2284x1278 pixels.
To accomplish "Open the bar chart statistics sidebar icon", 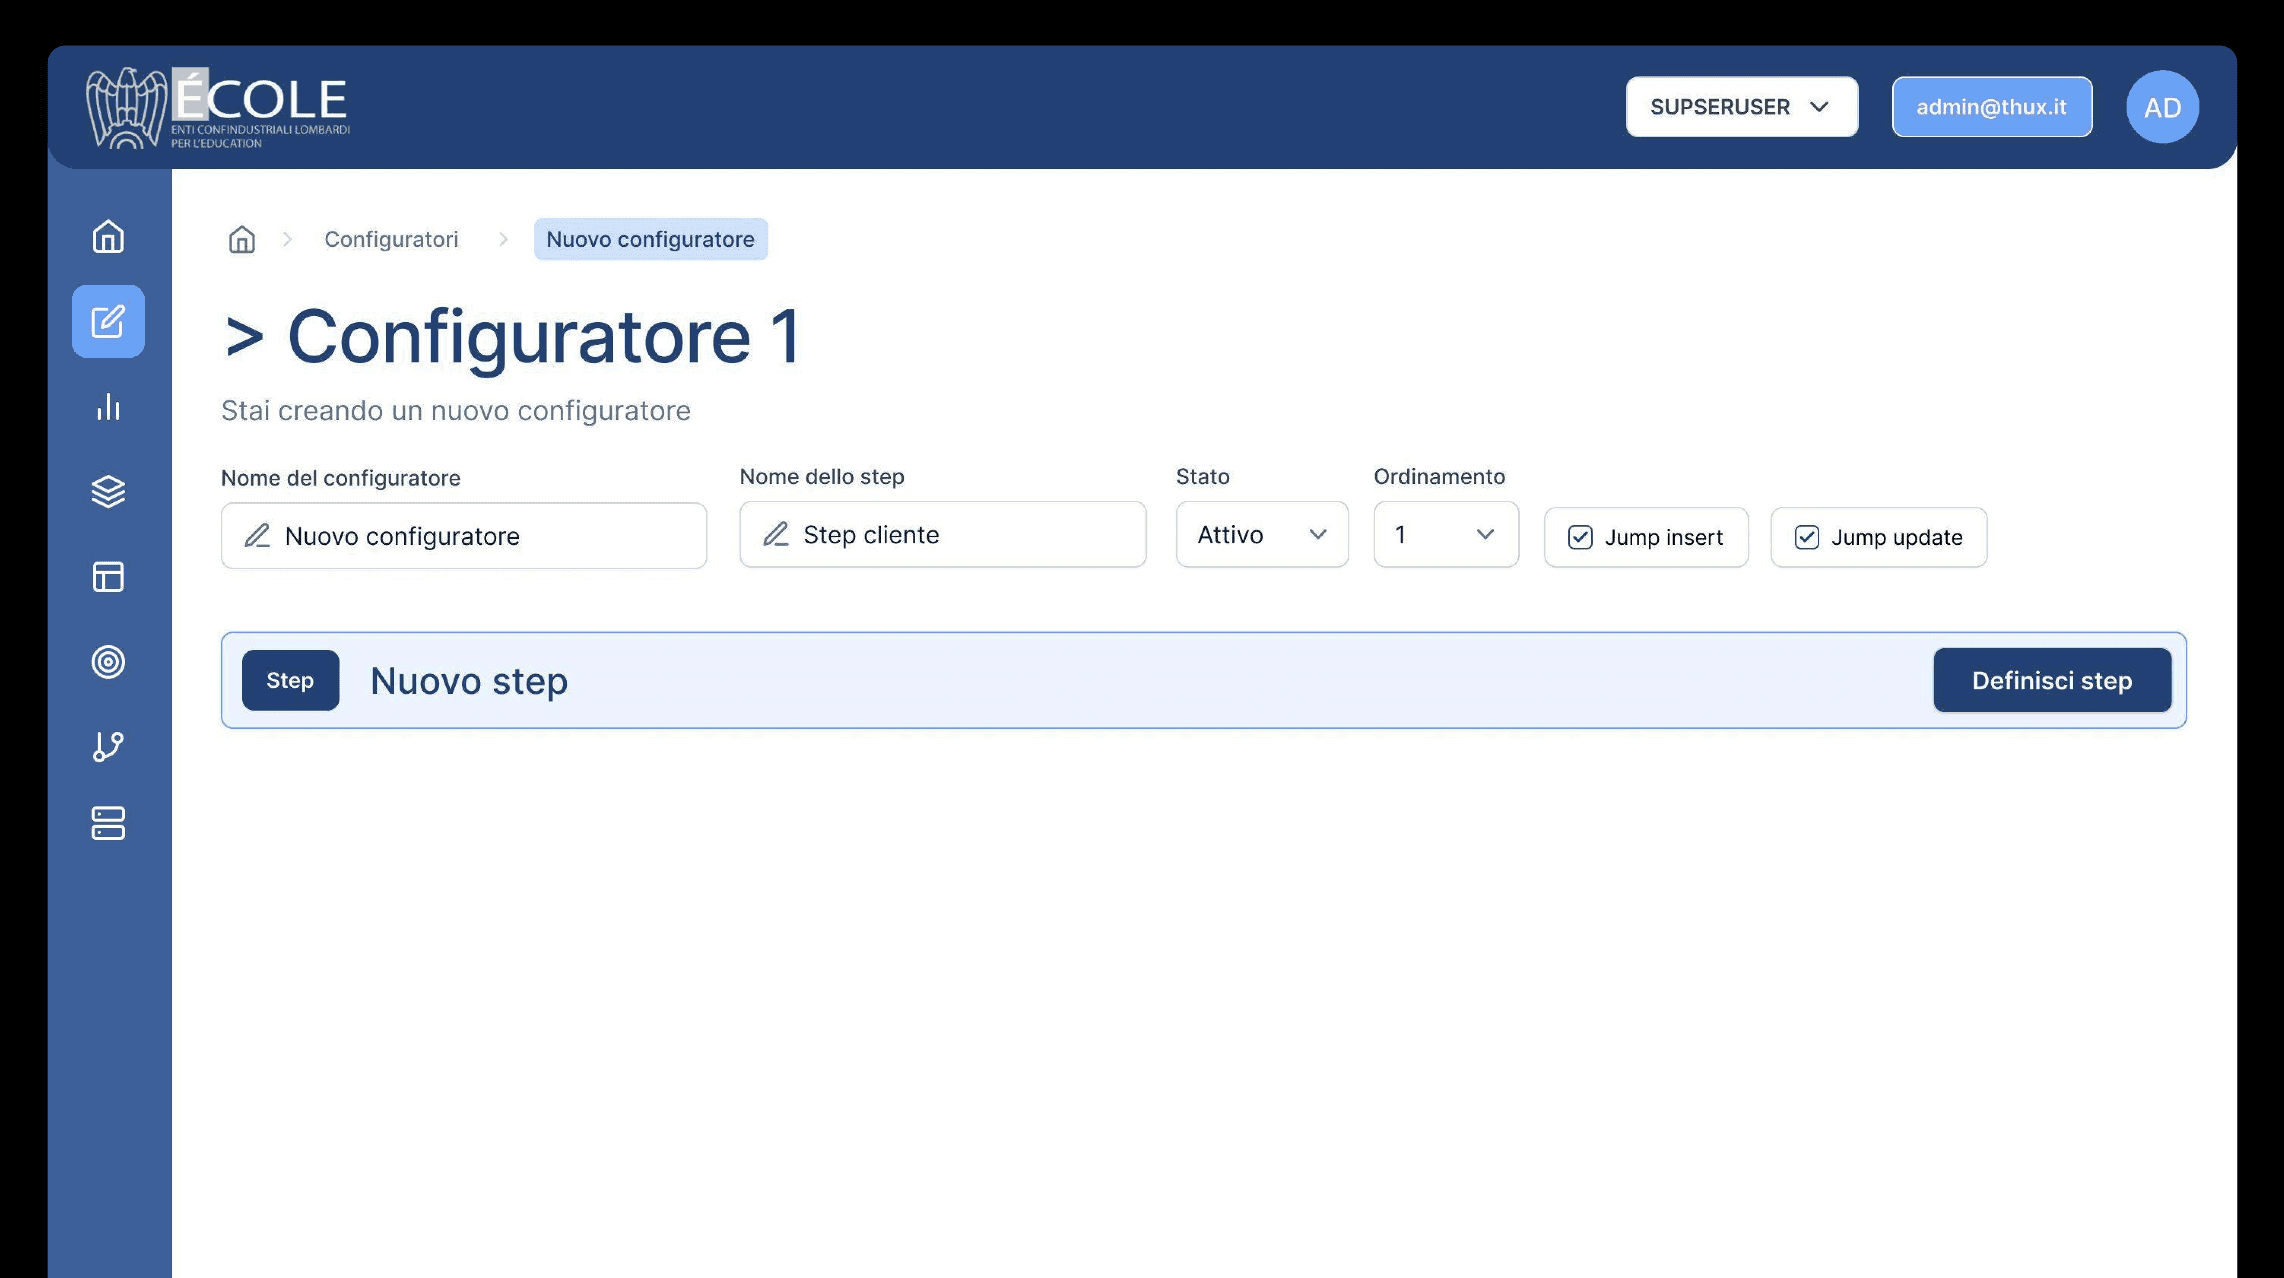I will 108,407.
